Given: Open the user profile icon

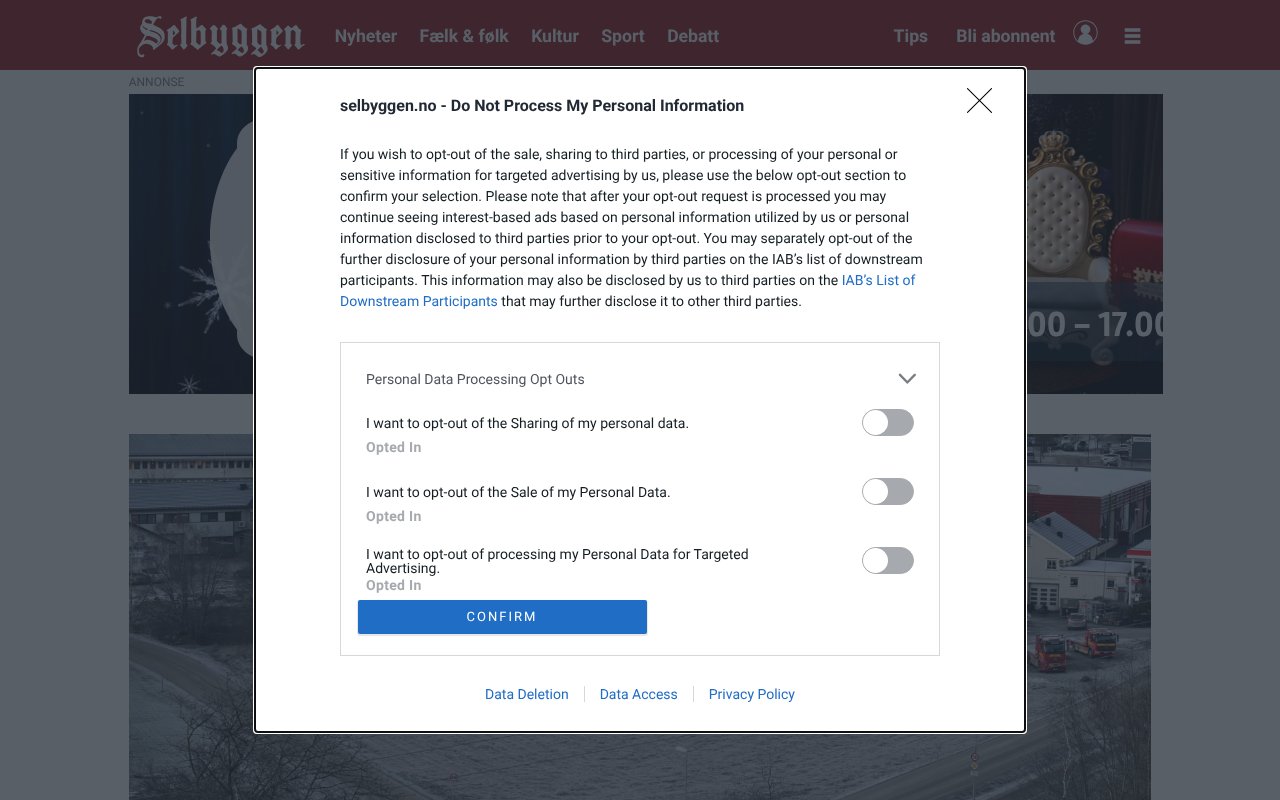Looking at the screenshot, I should (1085, 33).
